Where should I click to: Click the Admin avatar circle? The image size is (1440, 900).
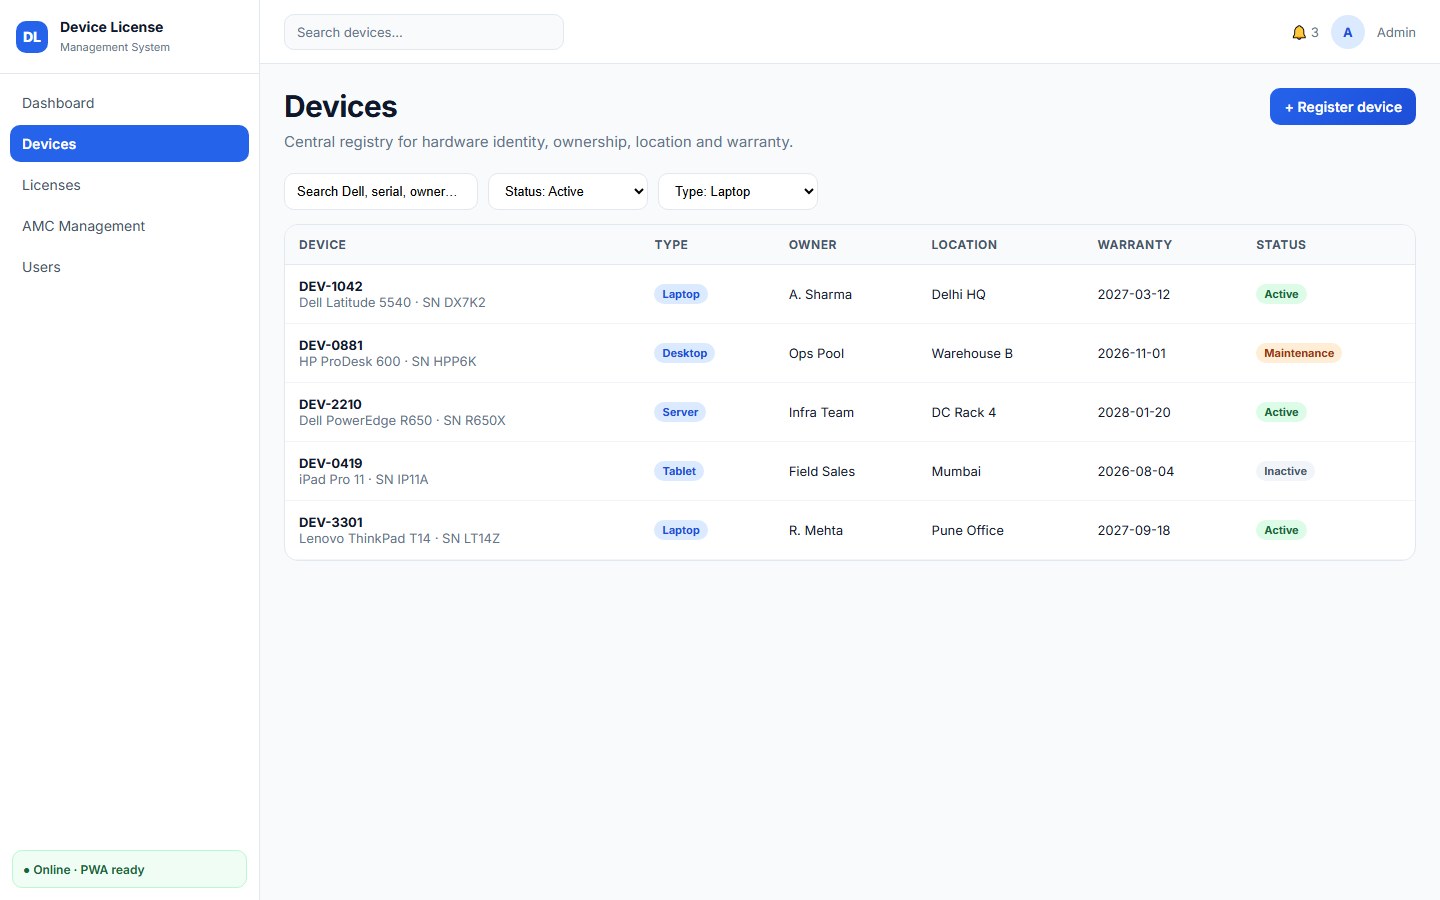(1348, 32)
